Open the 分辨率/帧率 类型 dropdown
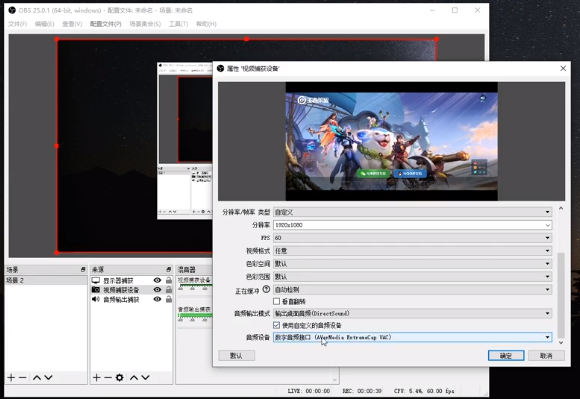580x399 pixels. coord(412,212)
